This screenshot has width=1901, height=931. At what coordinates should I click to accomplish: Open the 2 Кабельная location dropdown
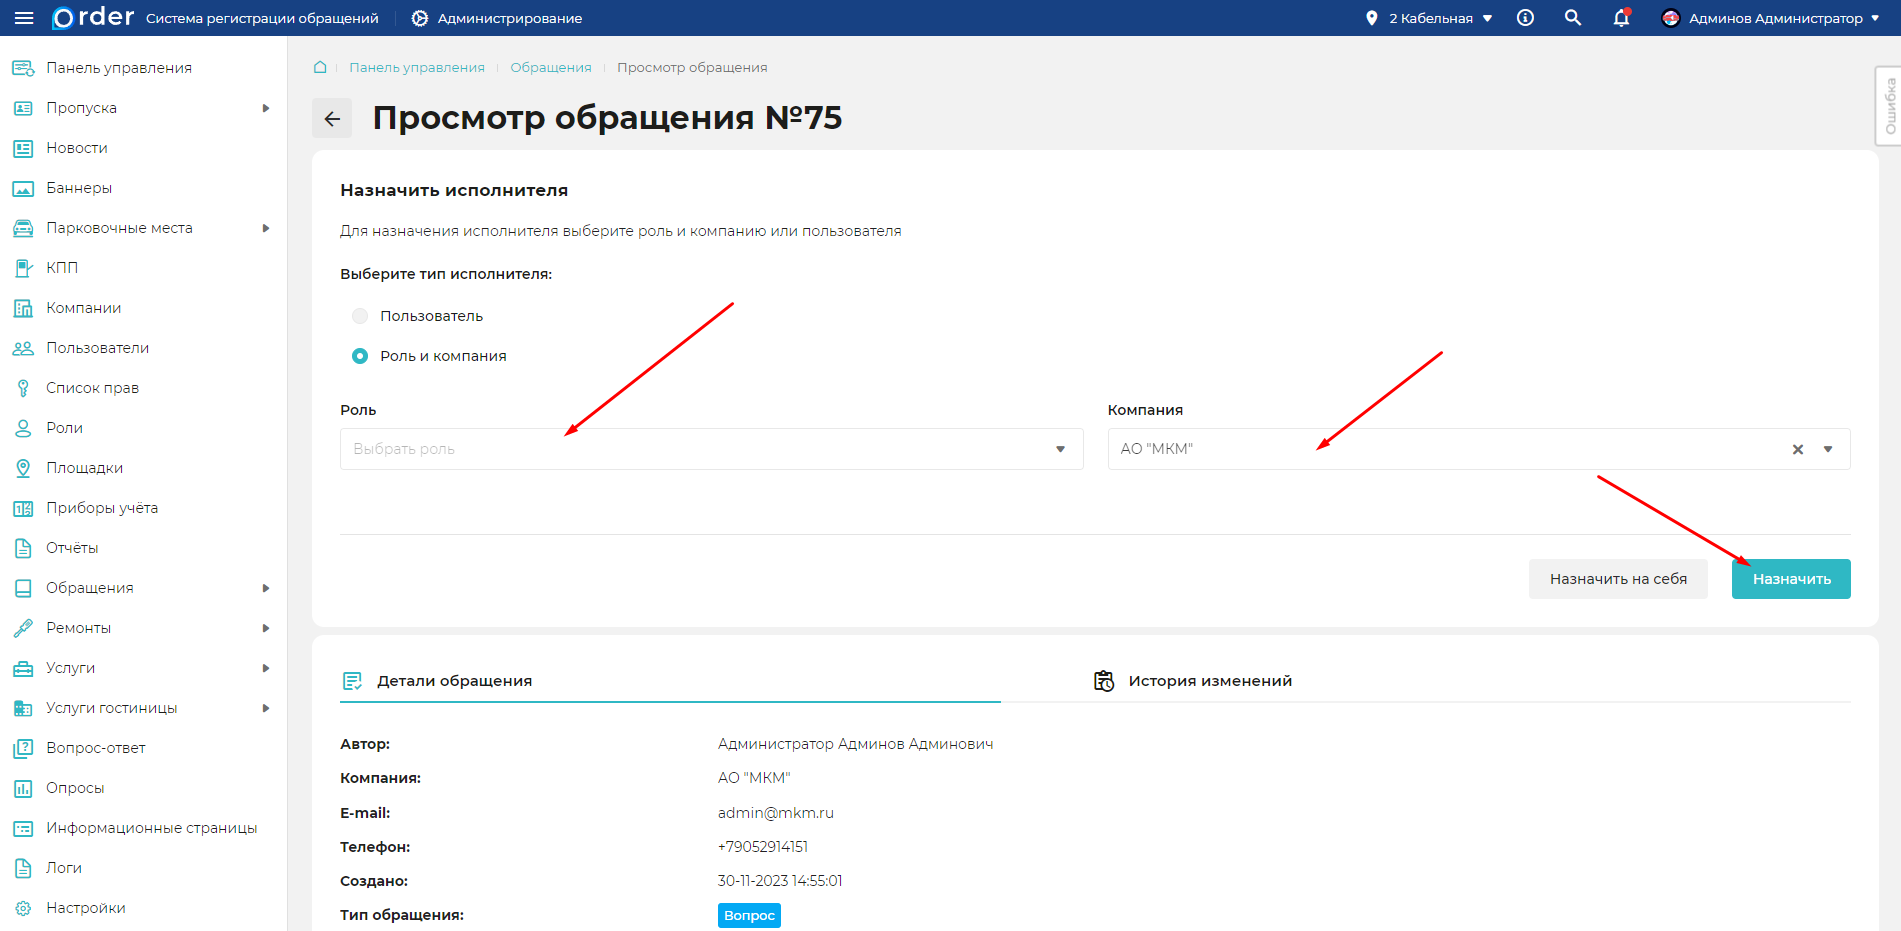[x=1429, y=18]
